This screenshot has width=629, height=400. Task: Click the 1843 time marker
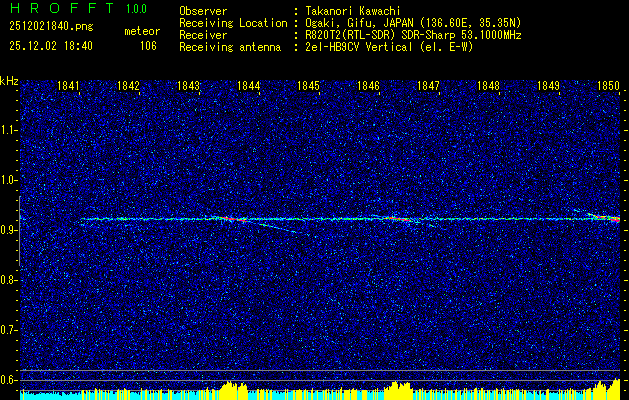tap(188, 86)
